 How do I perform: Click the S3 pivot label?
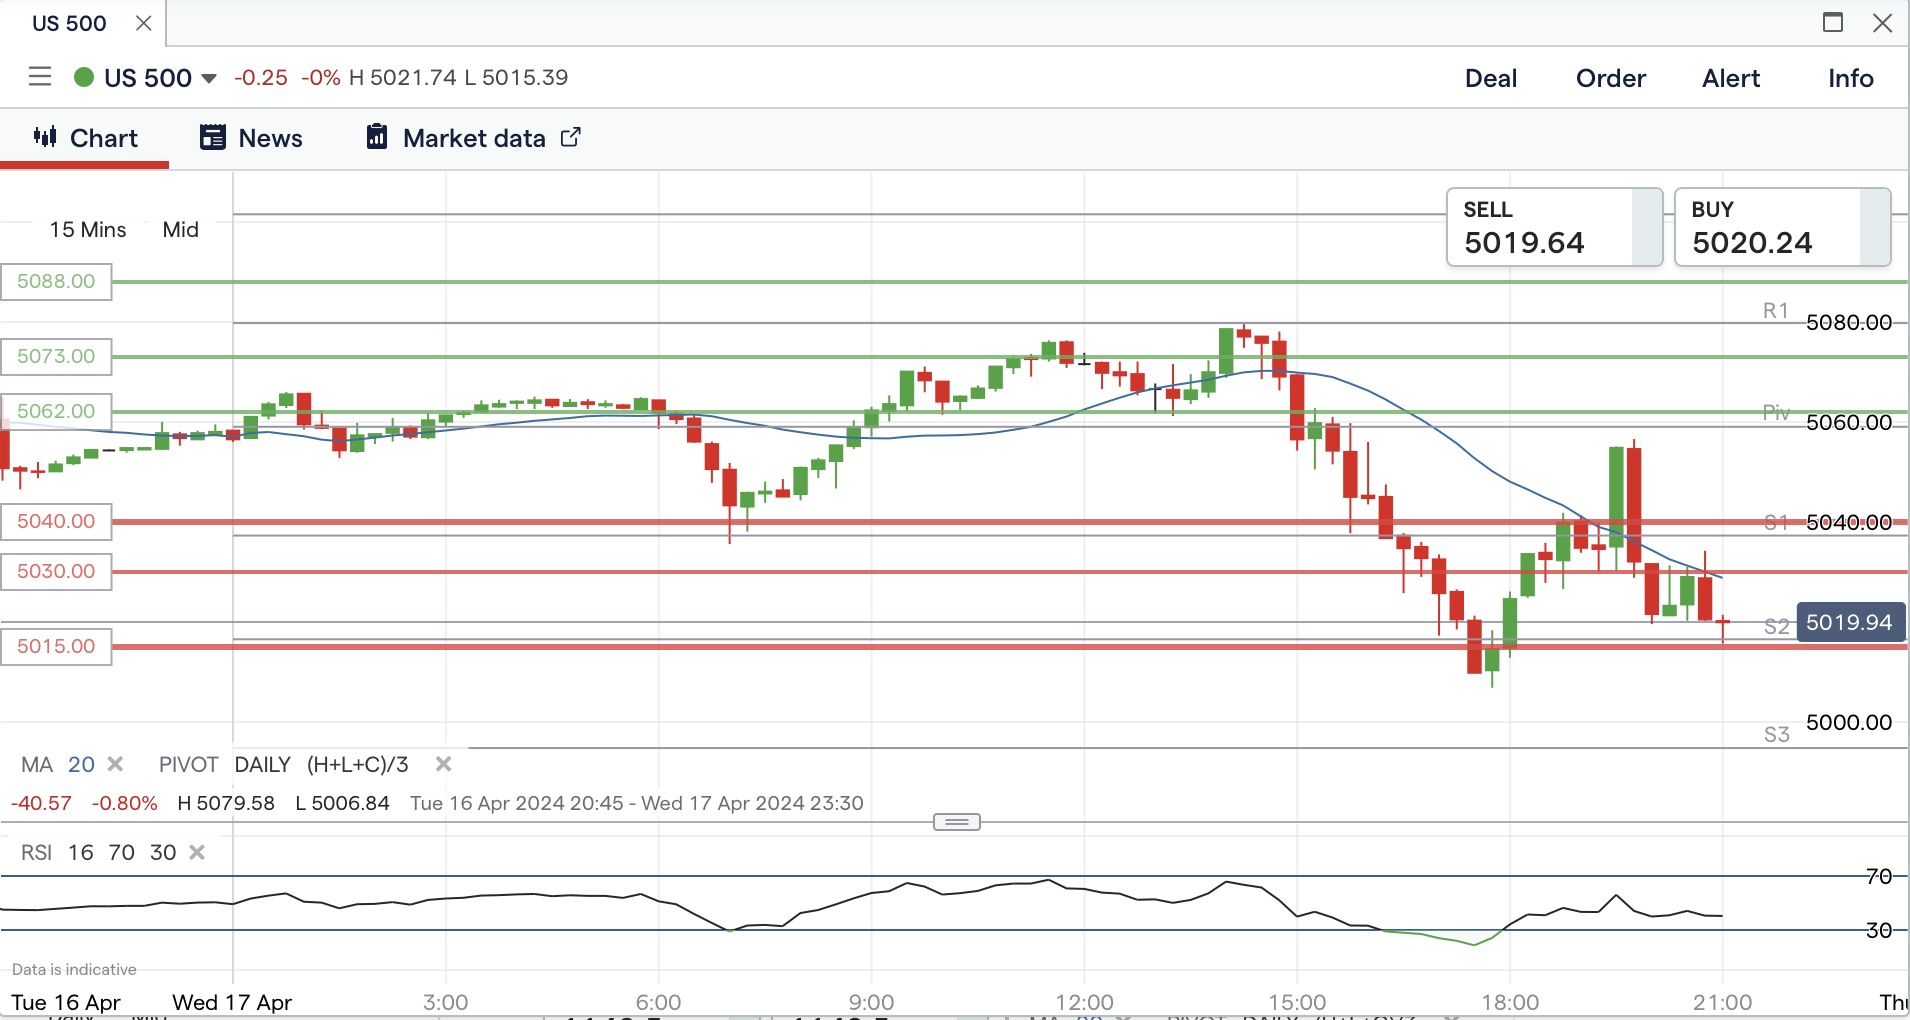tap(1777, 735)
